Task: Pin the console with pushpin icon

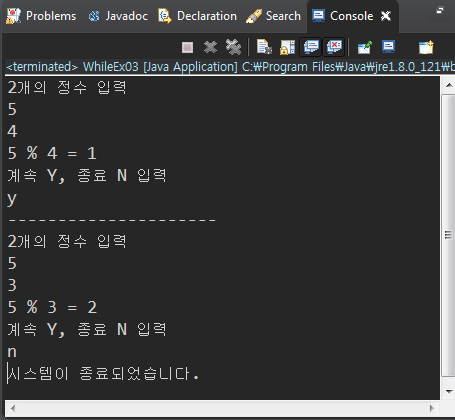Action: (x=365, y=47)
